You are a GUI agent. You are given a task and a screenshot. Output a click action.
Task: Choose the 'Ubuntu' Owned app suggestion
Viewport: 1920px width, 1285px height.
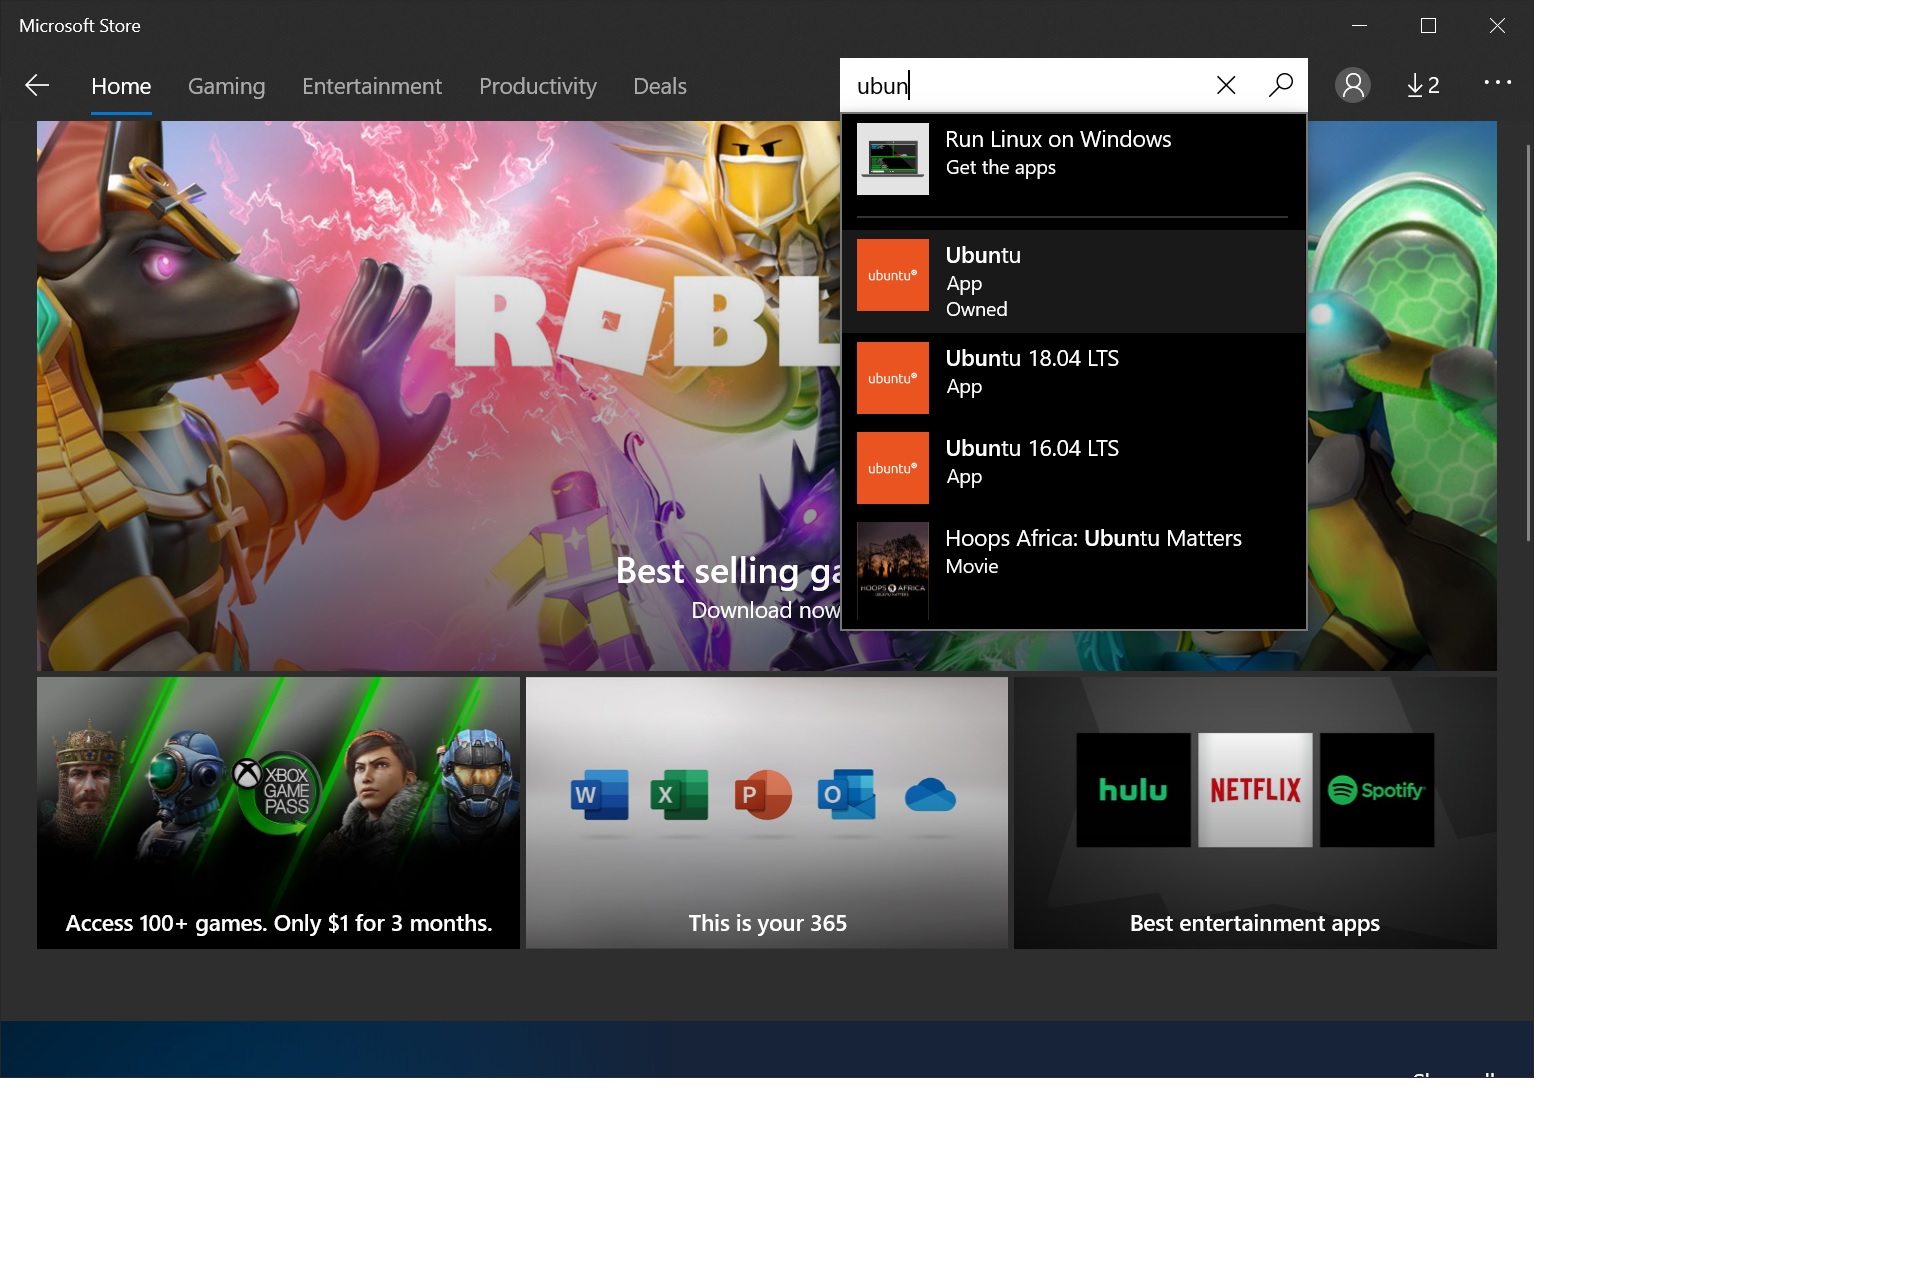click(x=1074, y=282)
